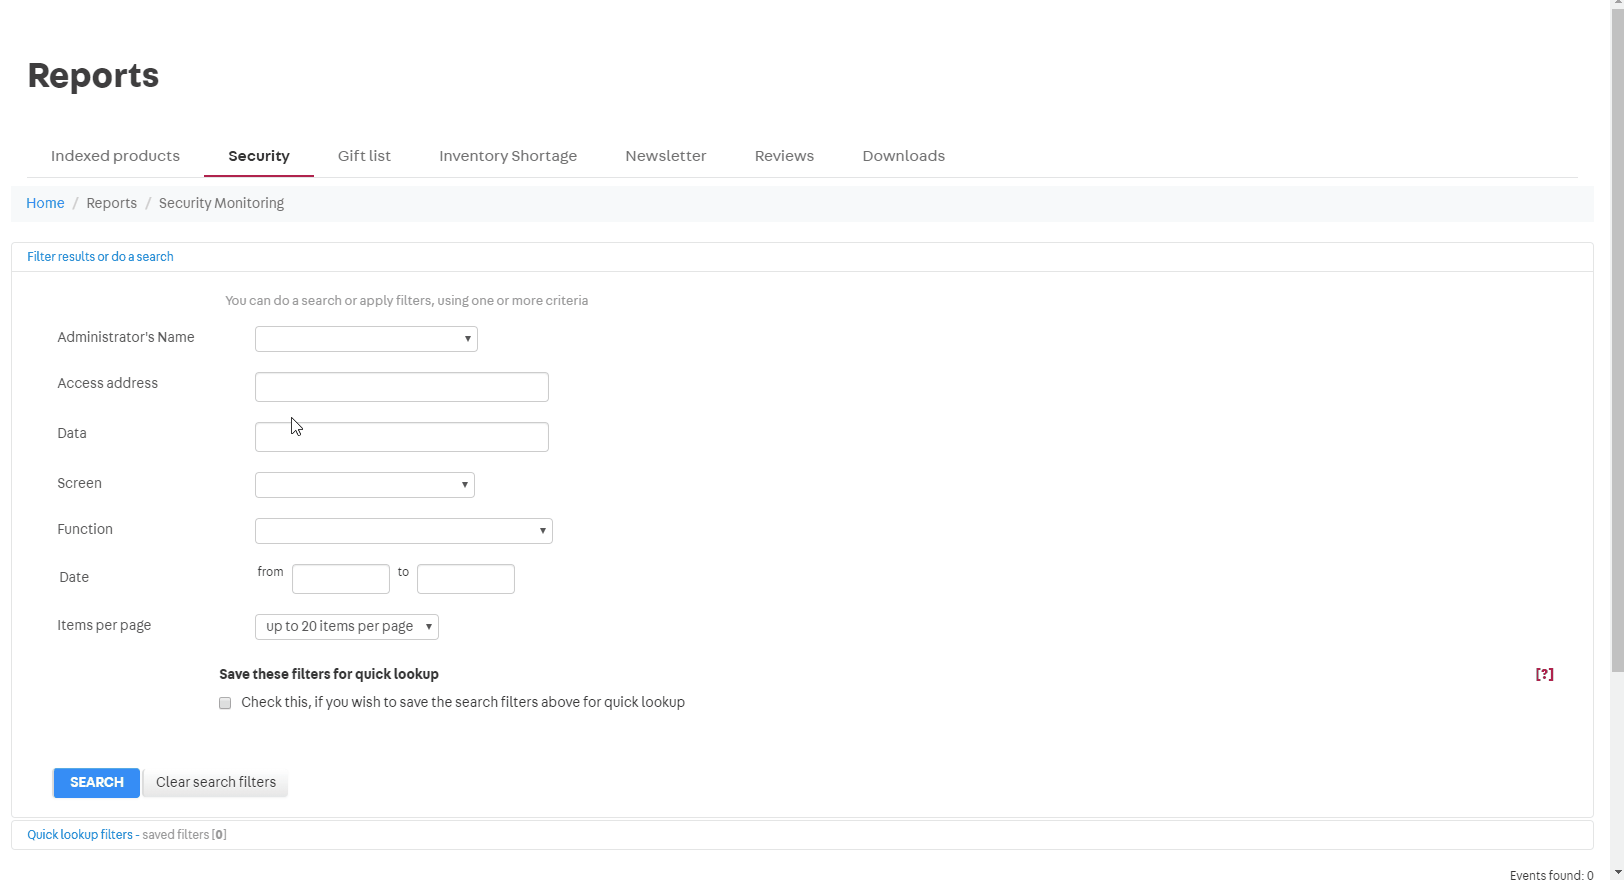Screen dimensions: 1624x880
Task: Click the Clear search filters button
Action: pyautogui.click(x=215, y=782)
